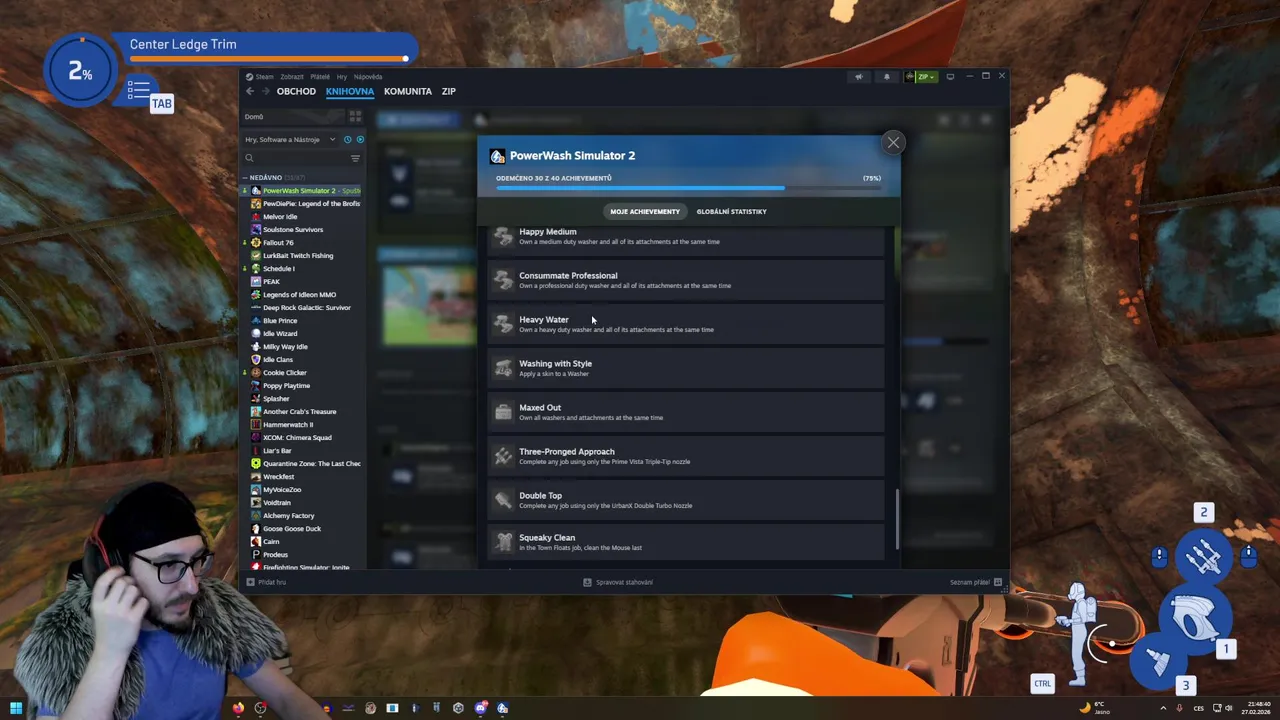Close the PowerWash Simulator 2 achievements overlay
Image resolution: width=1280 pixels, height=720 pixels.
[x=893, y=142]
